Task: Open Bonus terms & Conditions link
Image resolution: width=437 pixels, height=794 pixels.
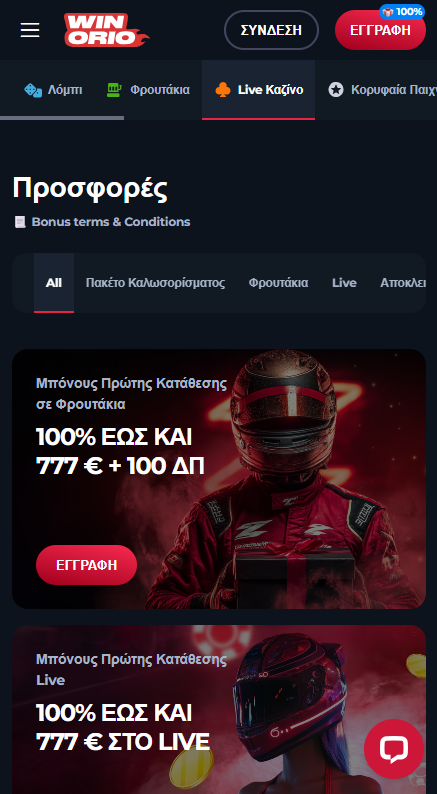Action: click(x=111, y=222)
